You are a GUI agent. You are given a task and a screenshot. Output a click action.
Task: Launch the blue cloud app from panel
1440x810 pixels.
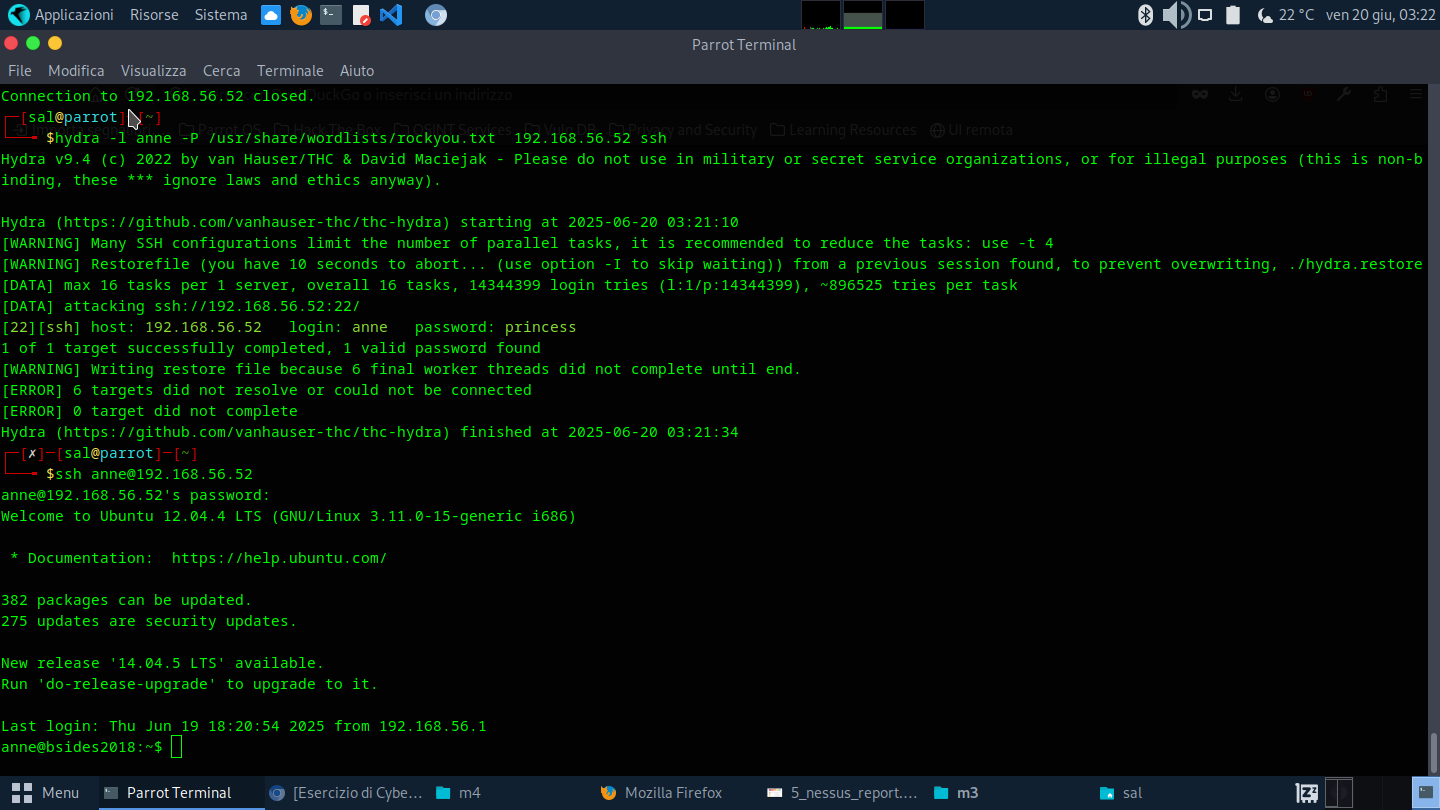click(270, 15)
